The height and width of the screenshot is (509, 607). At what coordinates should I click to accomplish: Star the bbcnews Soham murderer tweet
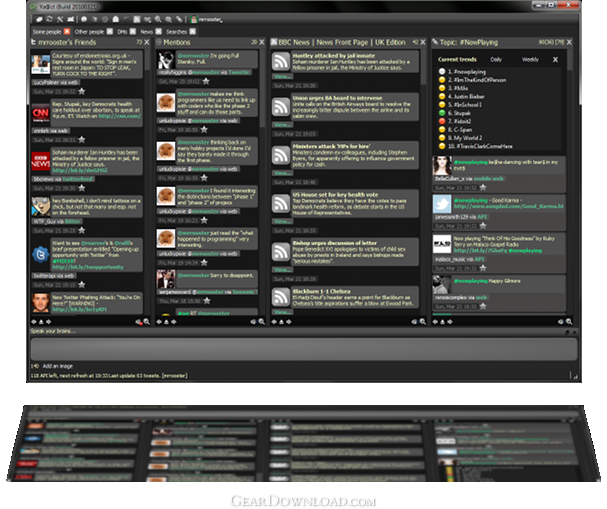[82, 188]
